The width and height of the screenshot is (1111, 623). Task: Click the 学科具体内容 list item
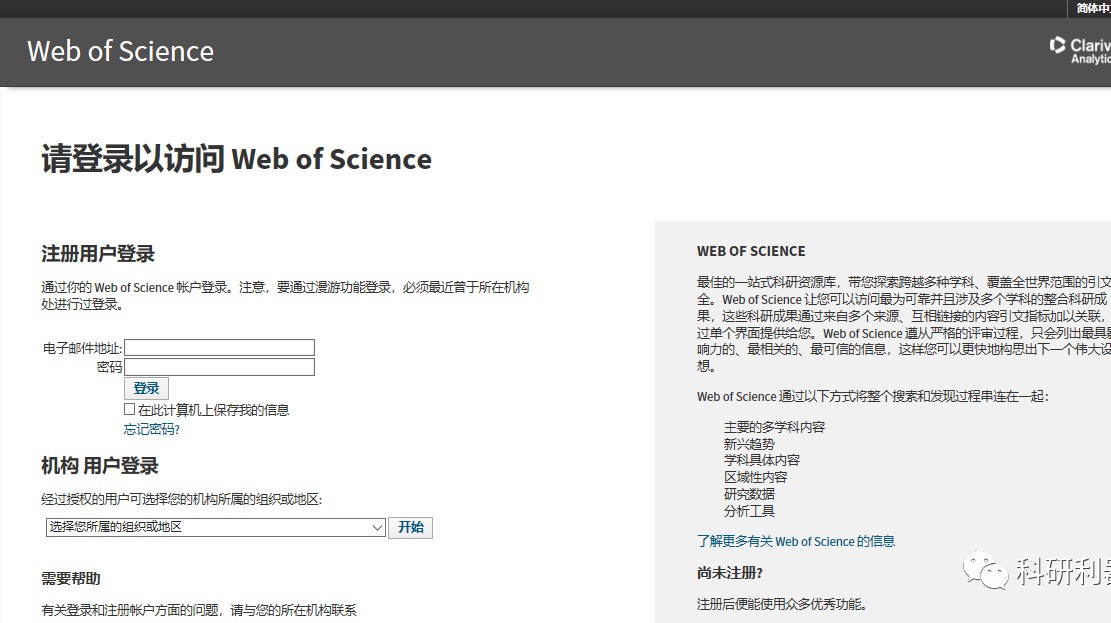[x=762, y=461]
